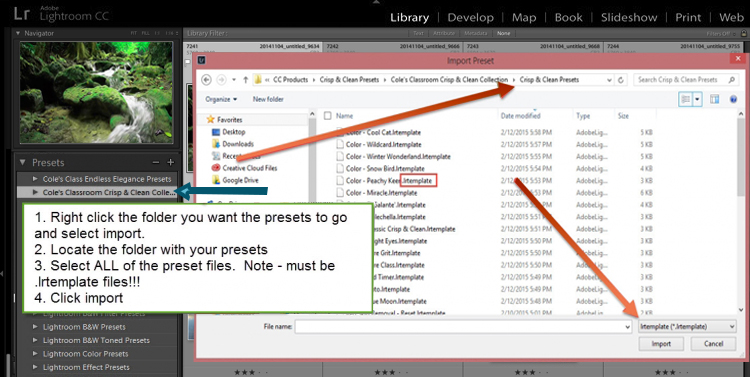Image resolution: width=750 pixels, height=377 pixels.
Task: Click the Presets panel minus icon
Action: pos(155,163)
